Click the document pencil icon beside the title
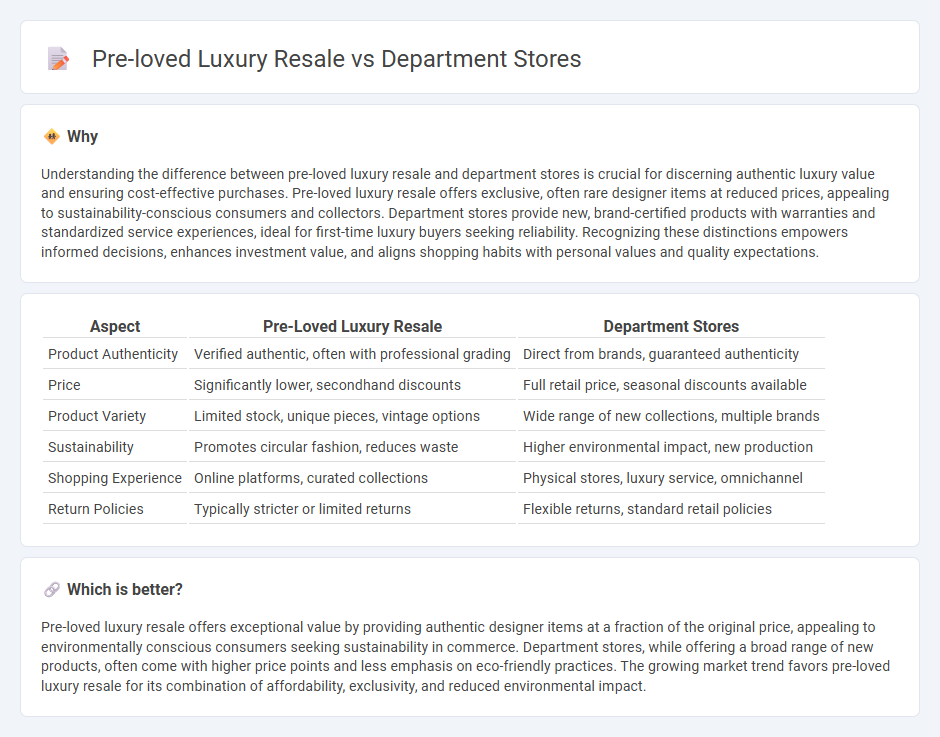Image resolution: width=940 pixels, height=737 pixels. click(58, 59)
